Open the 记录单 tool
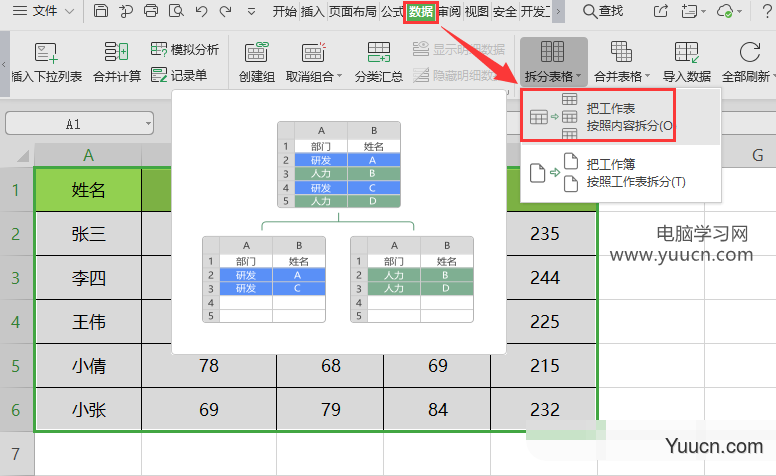The image size is (776, 476). pos(179,75)
